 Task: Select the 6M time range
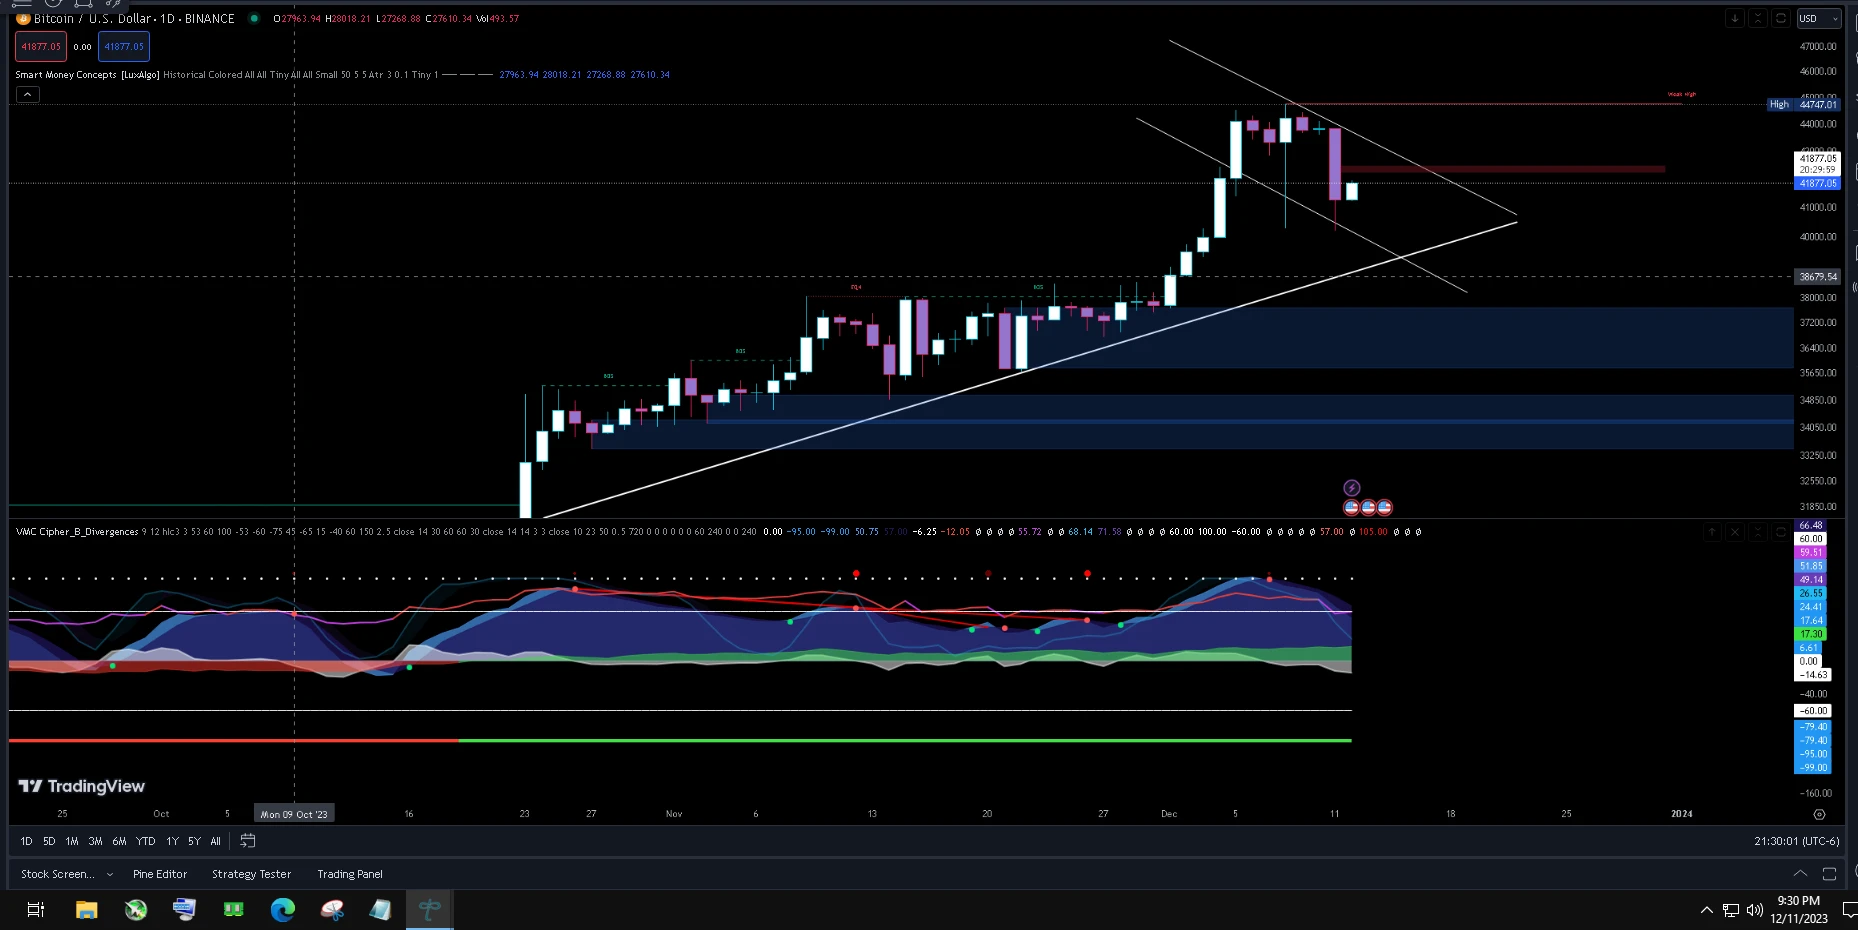point(119,841)
